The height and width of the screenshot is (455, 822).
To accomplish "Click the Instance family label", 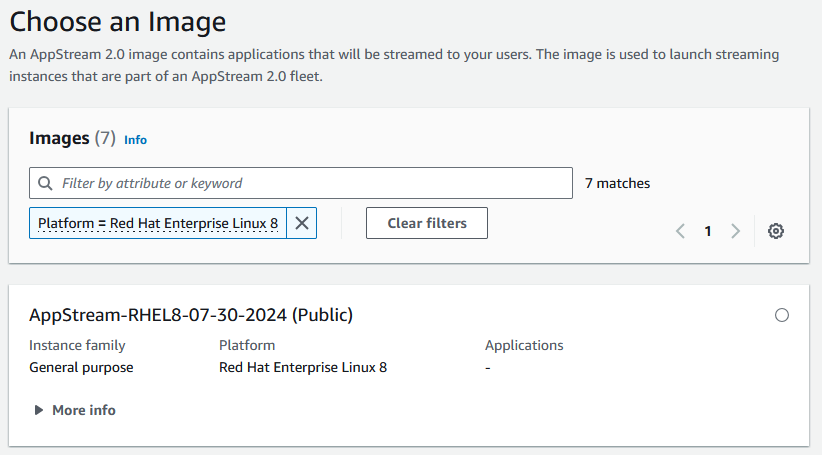I will [77, 345].
